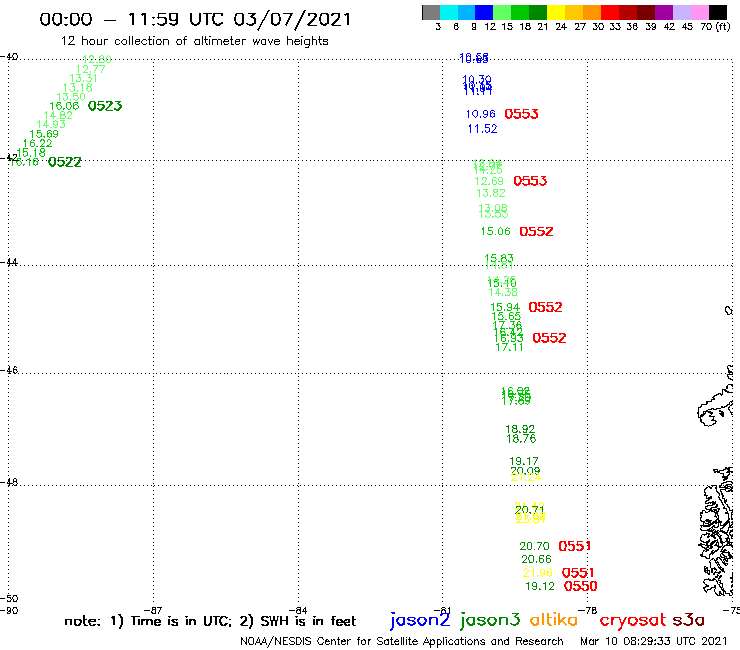Viewport: 740px width, 650px height.
Task: Click the wave height value 19.17
Action: [x=524, y=461]
